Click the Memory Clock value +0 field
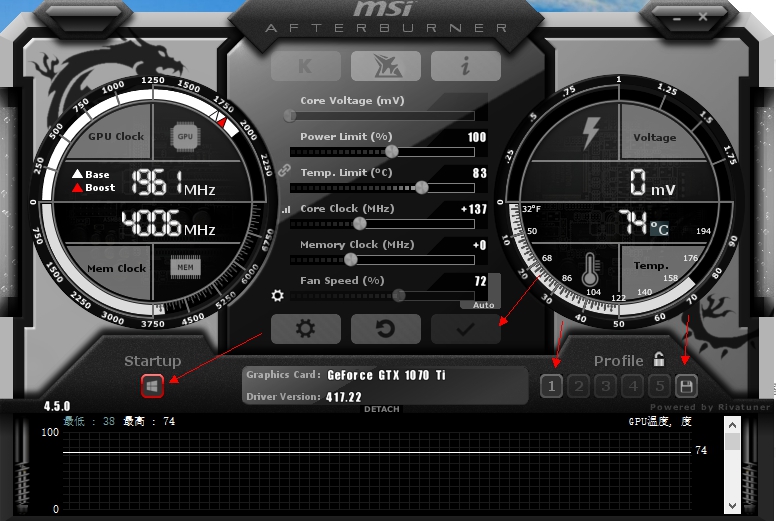776x521 pixels. point(480,245)
